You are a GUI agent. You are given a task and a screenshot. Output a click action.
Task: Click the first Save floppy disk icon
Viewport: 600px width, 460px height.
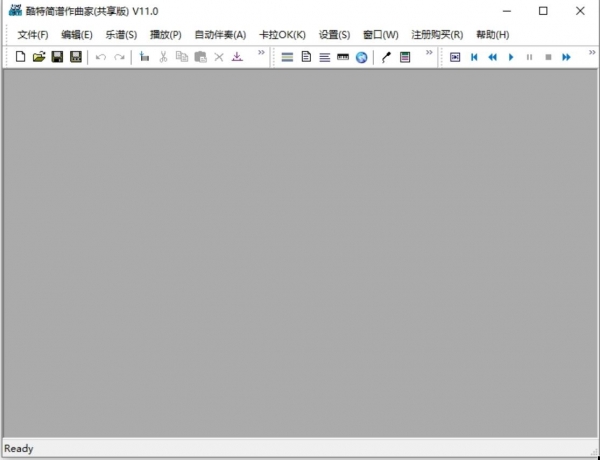(x=57, y=57)
